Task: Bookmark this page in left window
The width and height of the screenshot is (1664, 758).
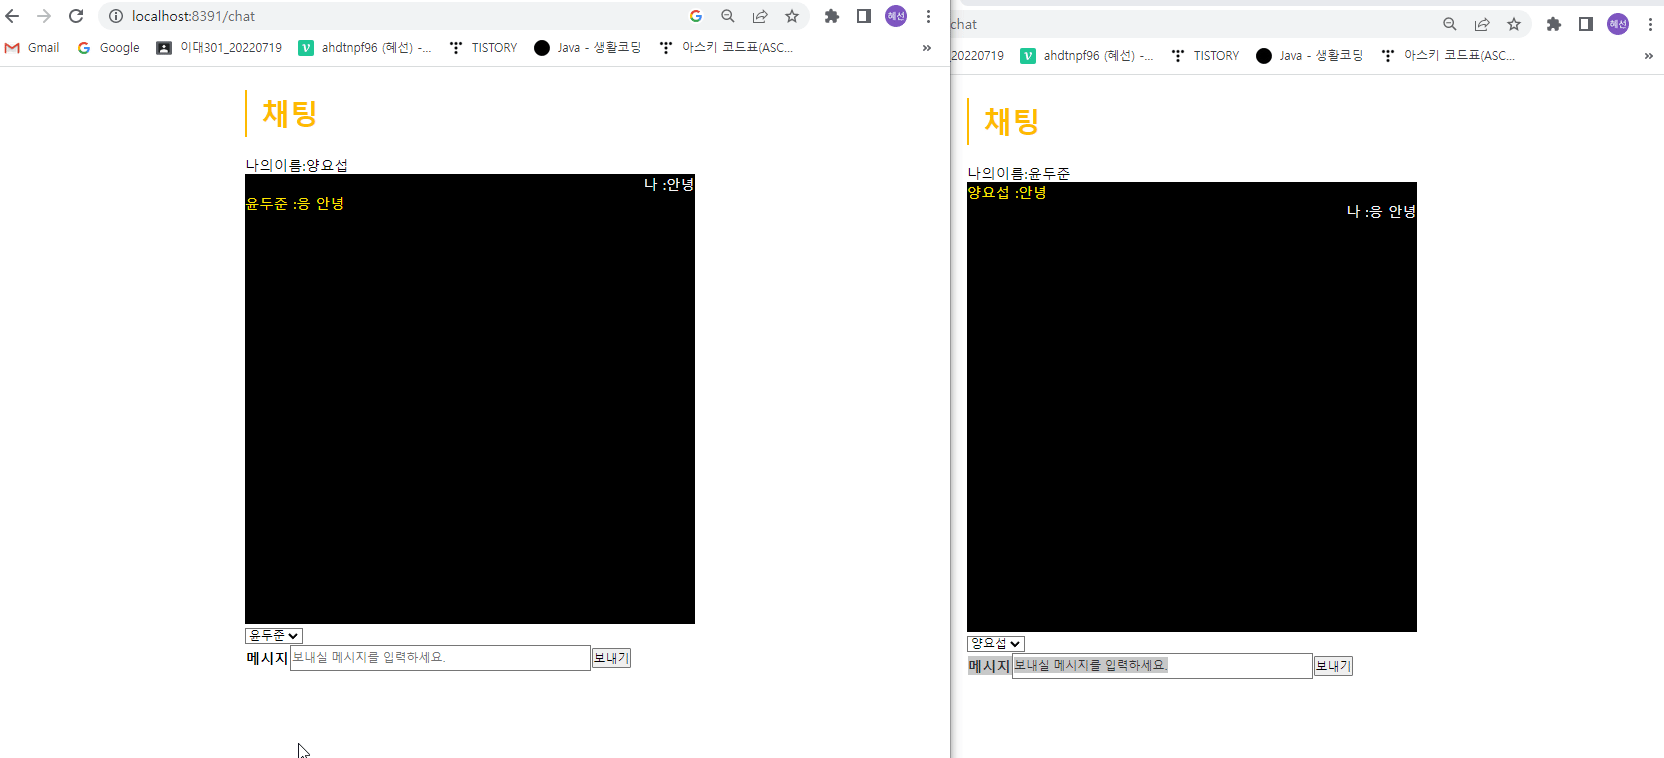Action: [792, 16]
